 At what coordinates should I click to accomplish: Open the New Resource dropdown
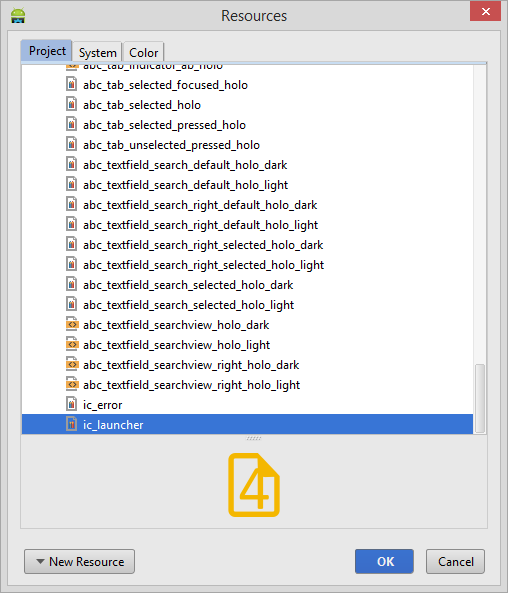tap(79, 562)
